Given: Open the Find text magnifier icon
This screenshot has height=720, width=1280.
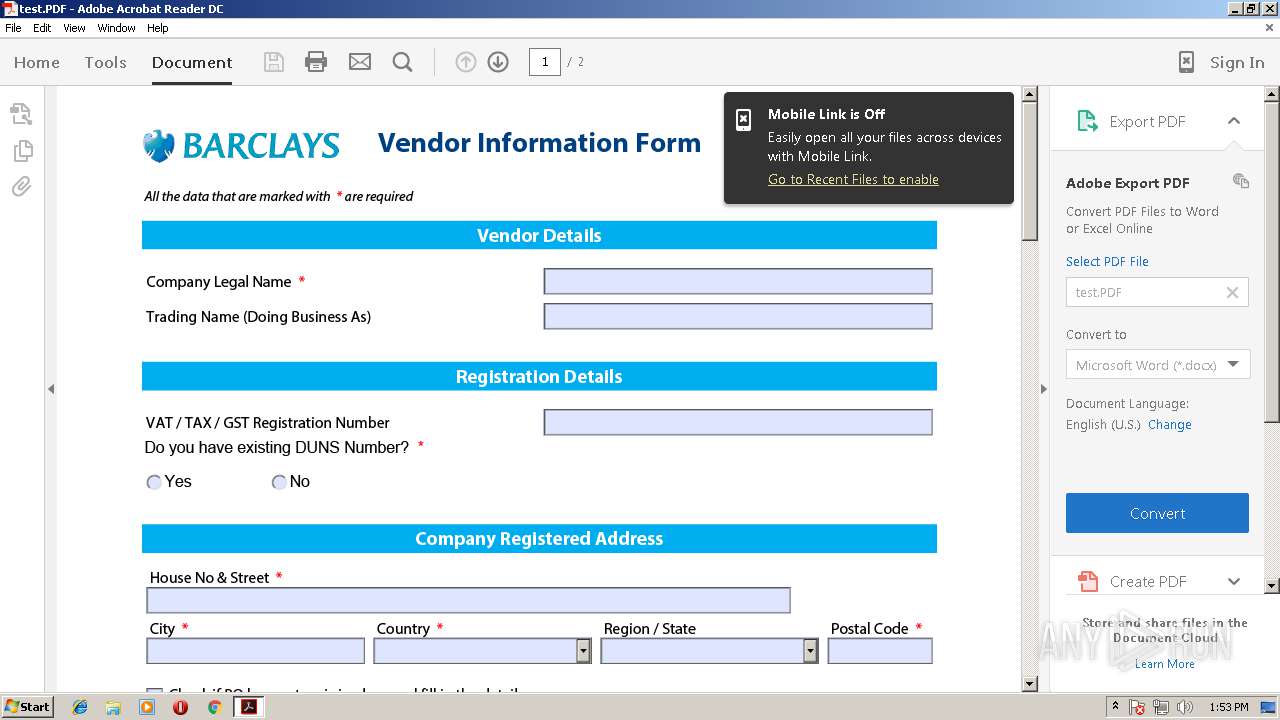Looking at the screenshot, I should 403,62.
